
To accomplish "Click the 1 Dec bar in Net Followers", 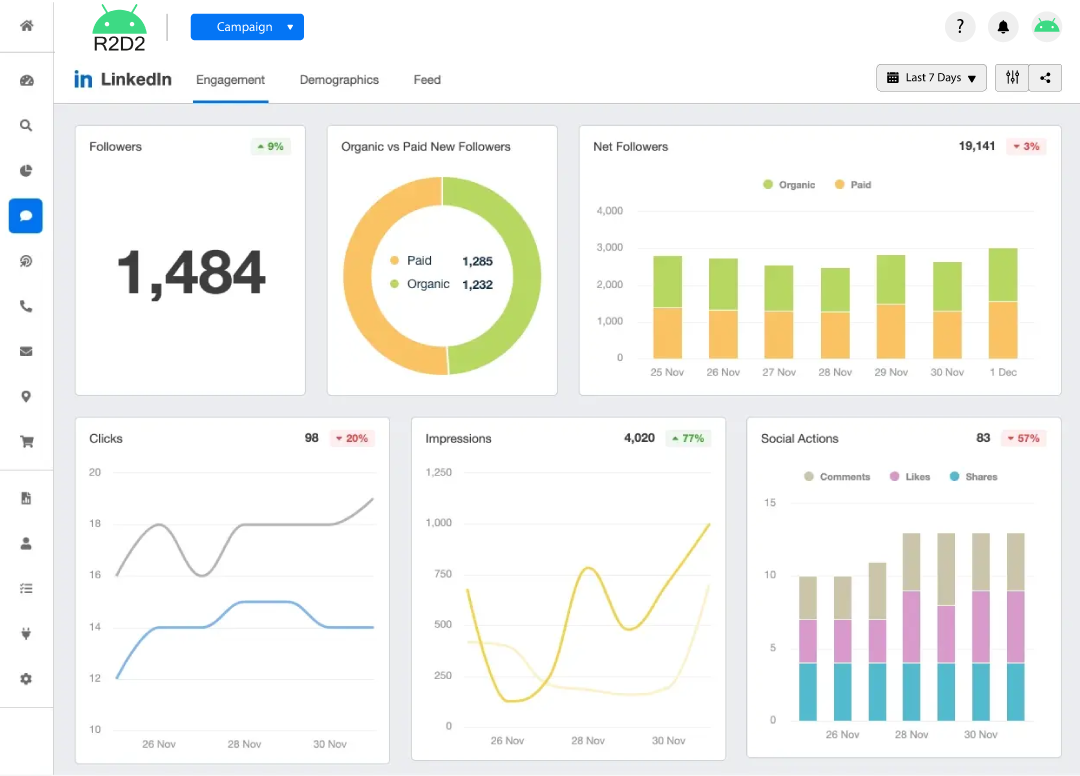I will (x=1002, y=303).
